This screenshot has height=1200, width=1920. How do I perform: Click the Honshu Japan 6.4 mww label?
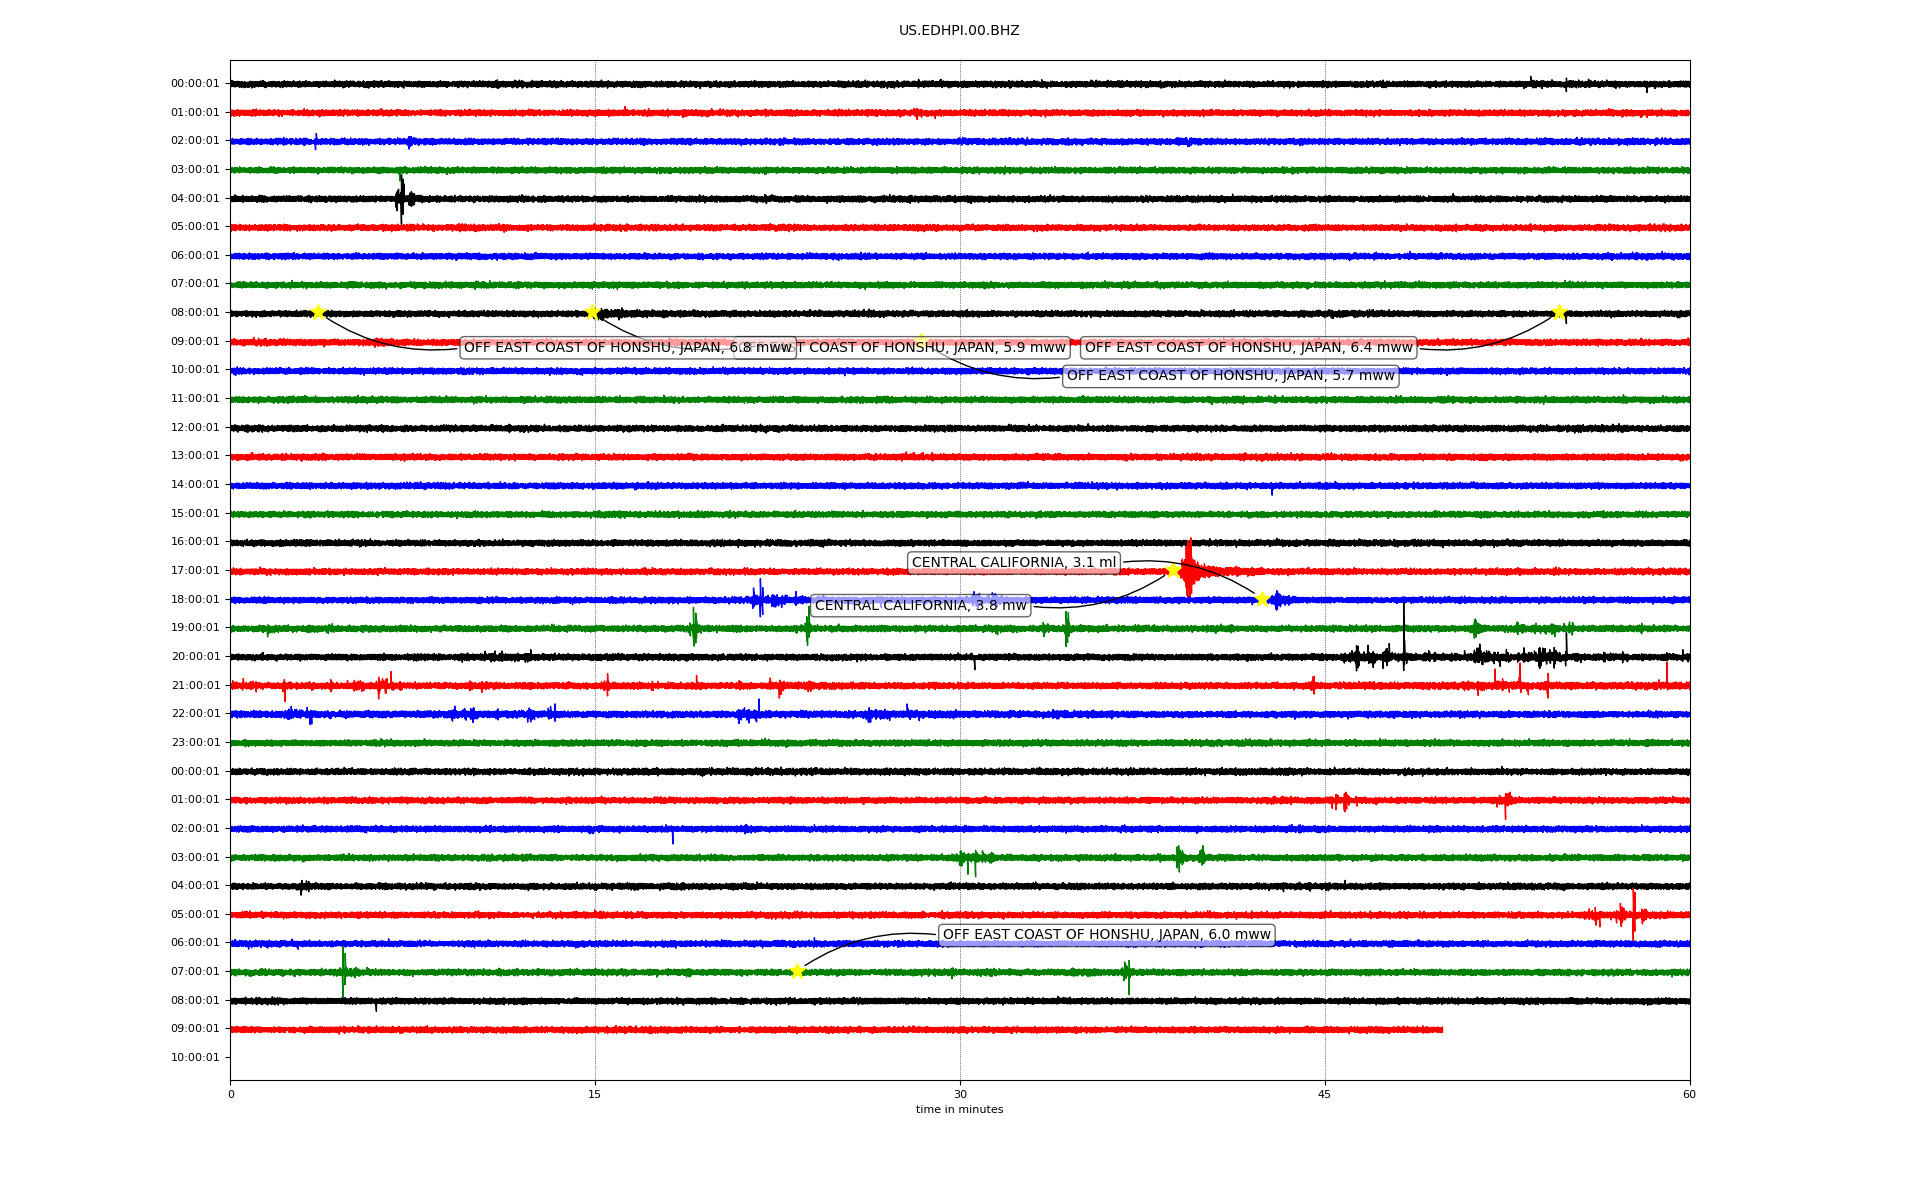point(1248,348)
